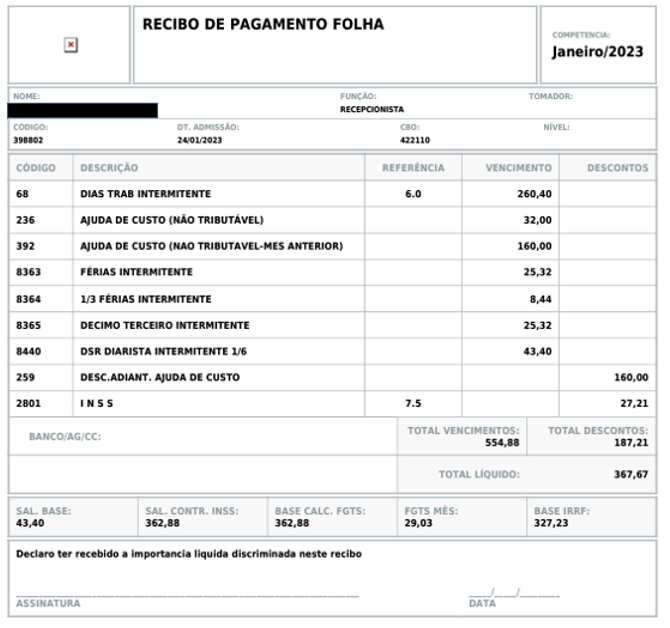Click the competência value Janeiro/2023

[597, 52]
